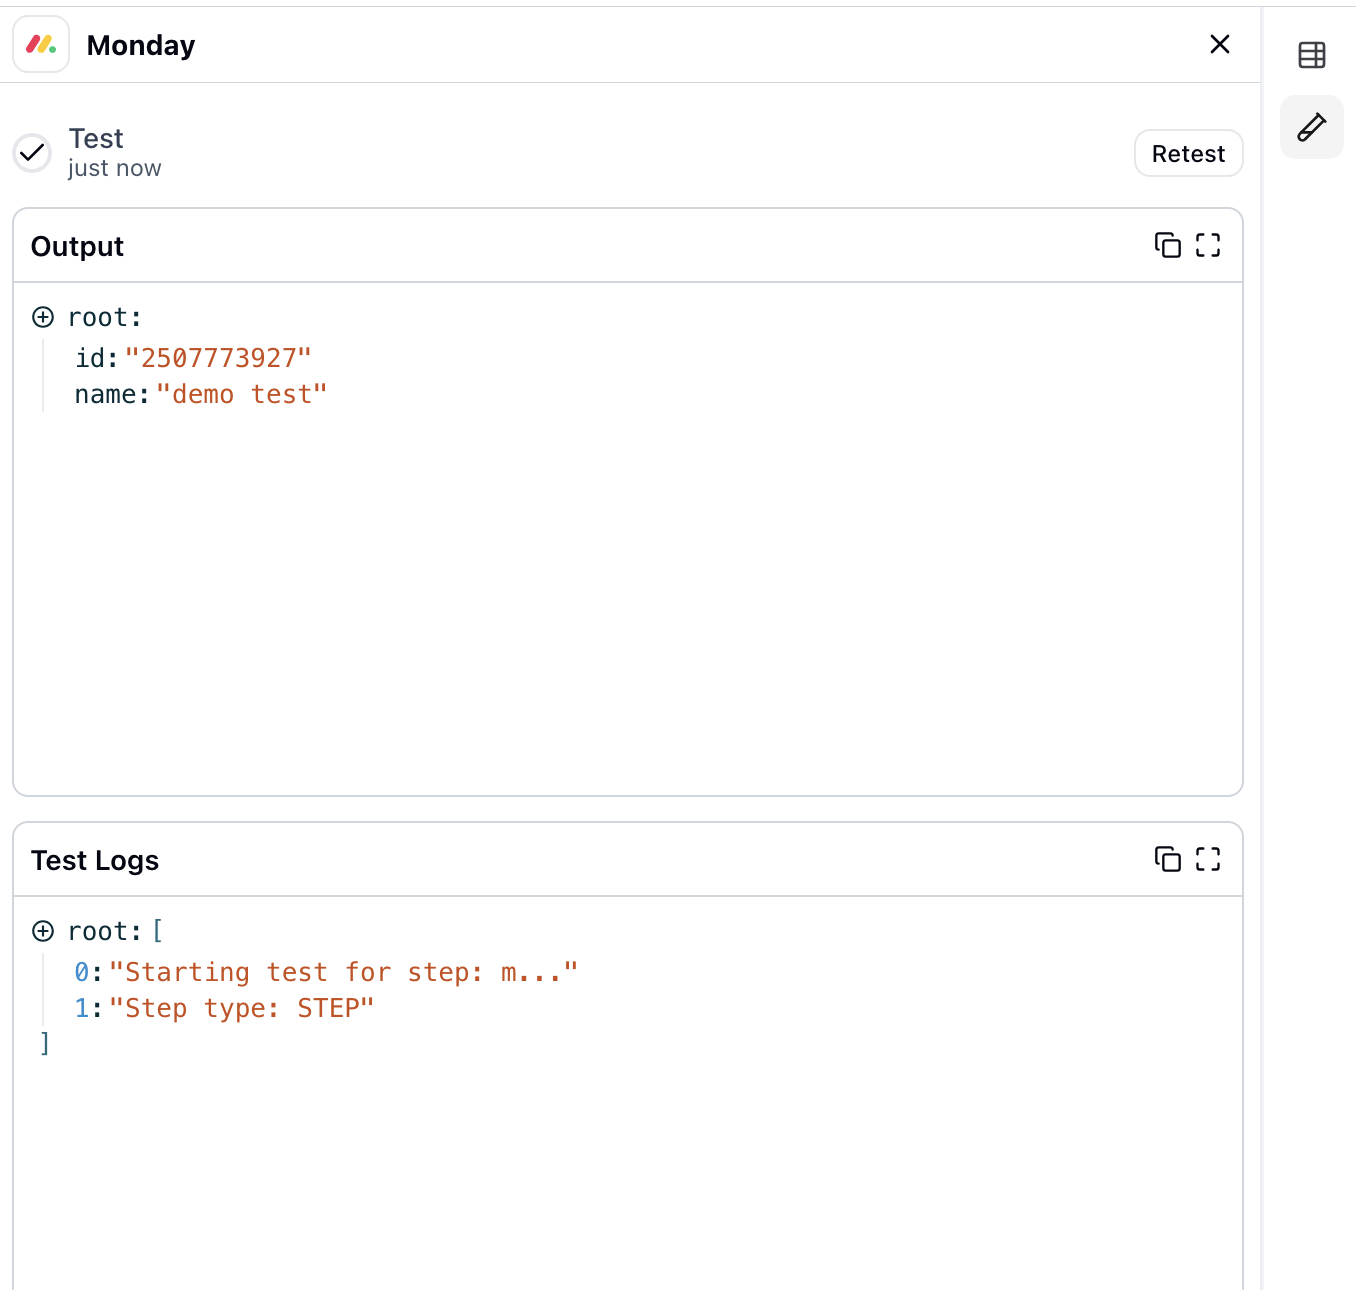The image size is (1356, 1290).
Task: Click the log entry 'Step type: STEP'
Action: [241, 1008]
